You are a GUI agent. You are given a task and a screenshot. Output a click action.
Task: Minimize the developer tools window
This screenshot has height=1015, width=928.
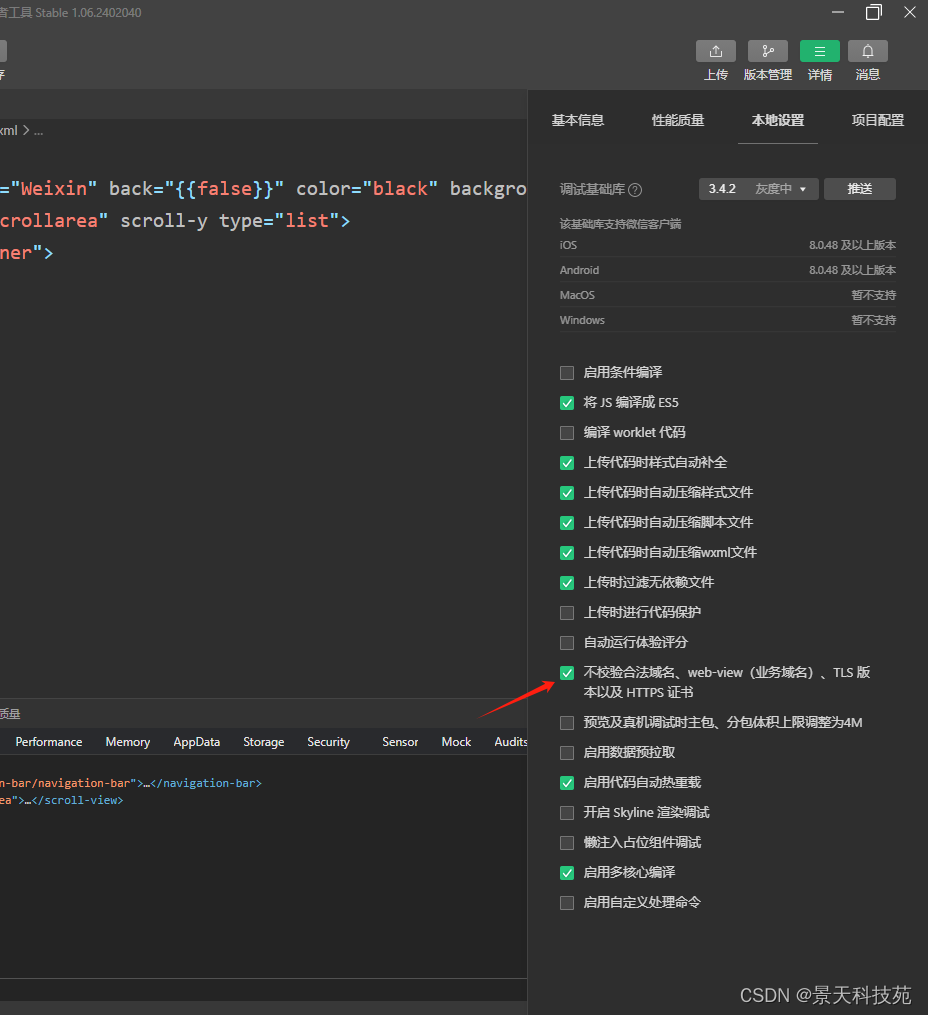click(x=838, y=12)
